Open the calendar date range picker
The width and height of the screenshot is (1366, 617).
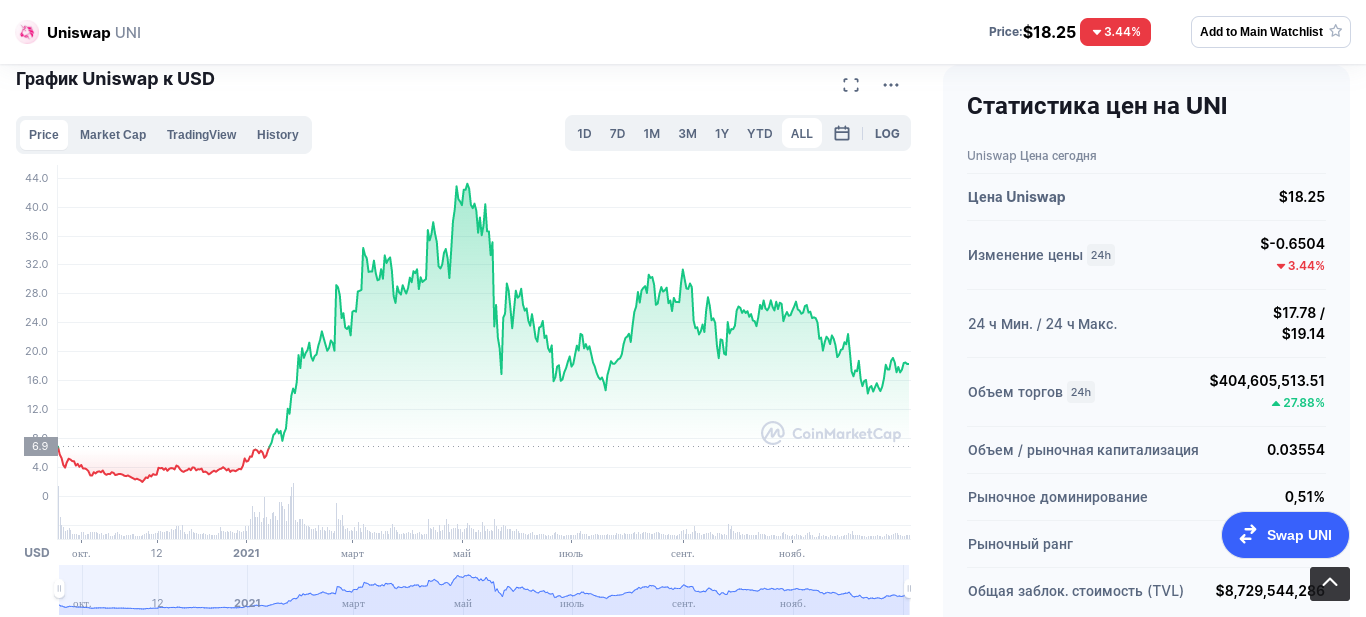click(842, 133)
